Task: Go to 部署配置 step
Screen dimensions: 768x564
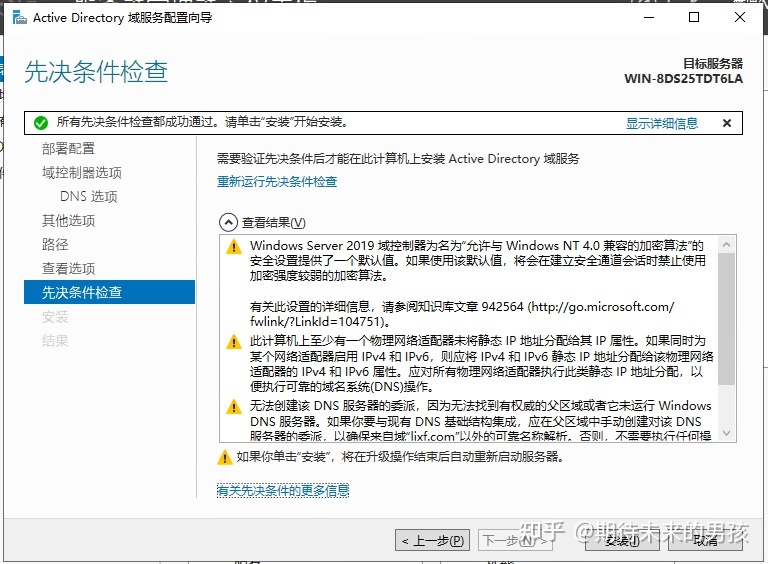Action: click(x=69, y=148)
